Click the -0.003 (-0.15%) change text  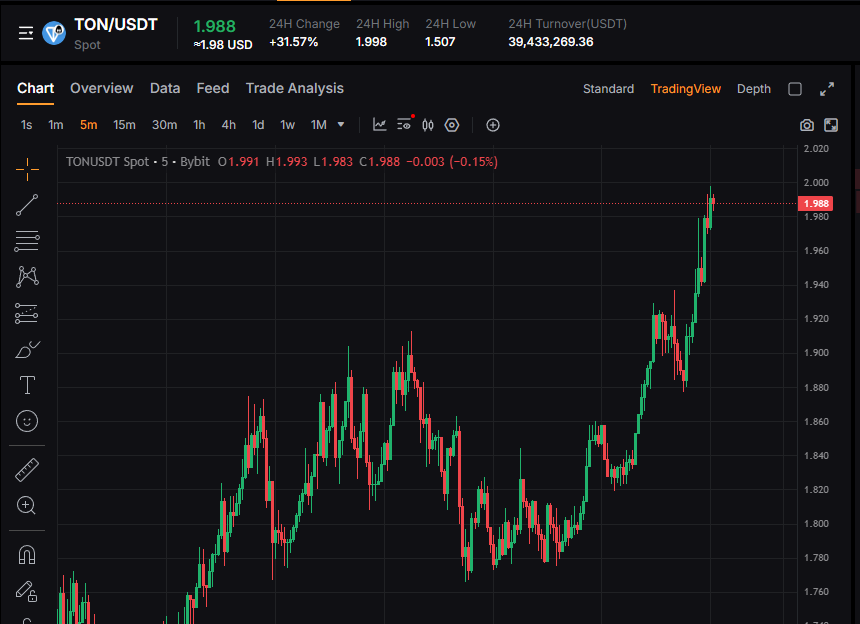[452, 162]
